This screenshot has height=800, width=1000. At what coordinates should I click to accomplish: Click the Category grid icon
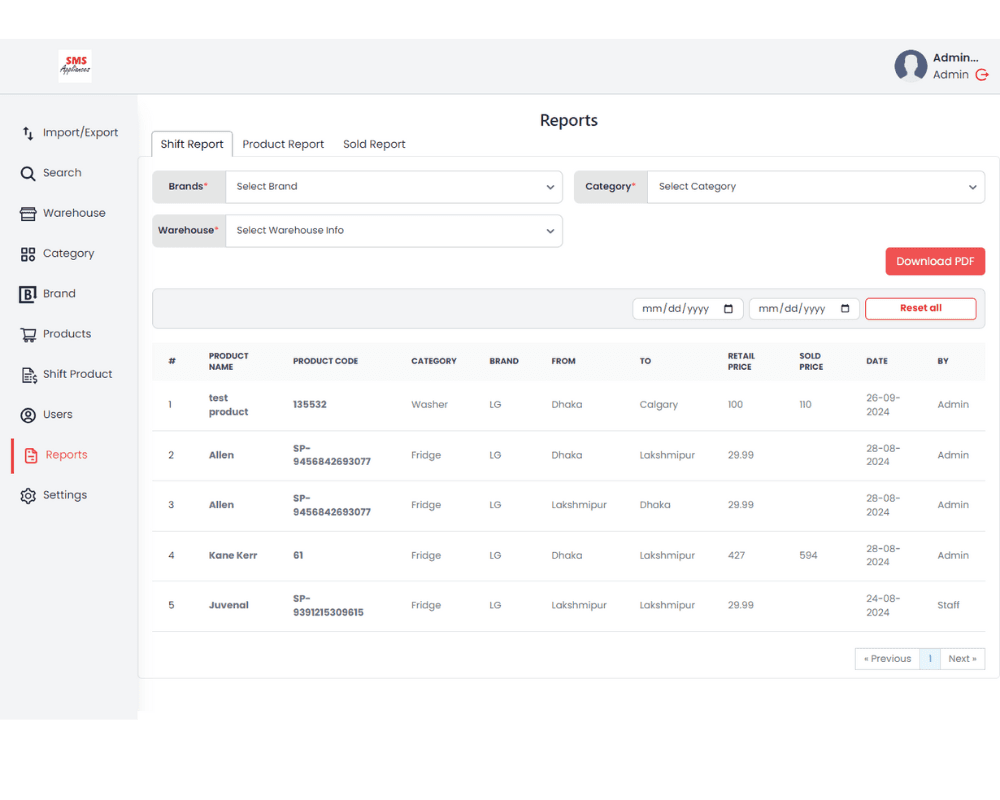(28, 255)
